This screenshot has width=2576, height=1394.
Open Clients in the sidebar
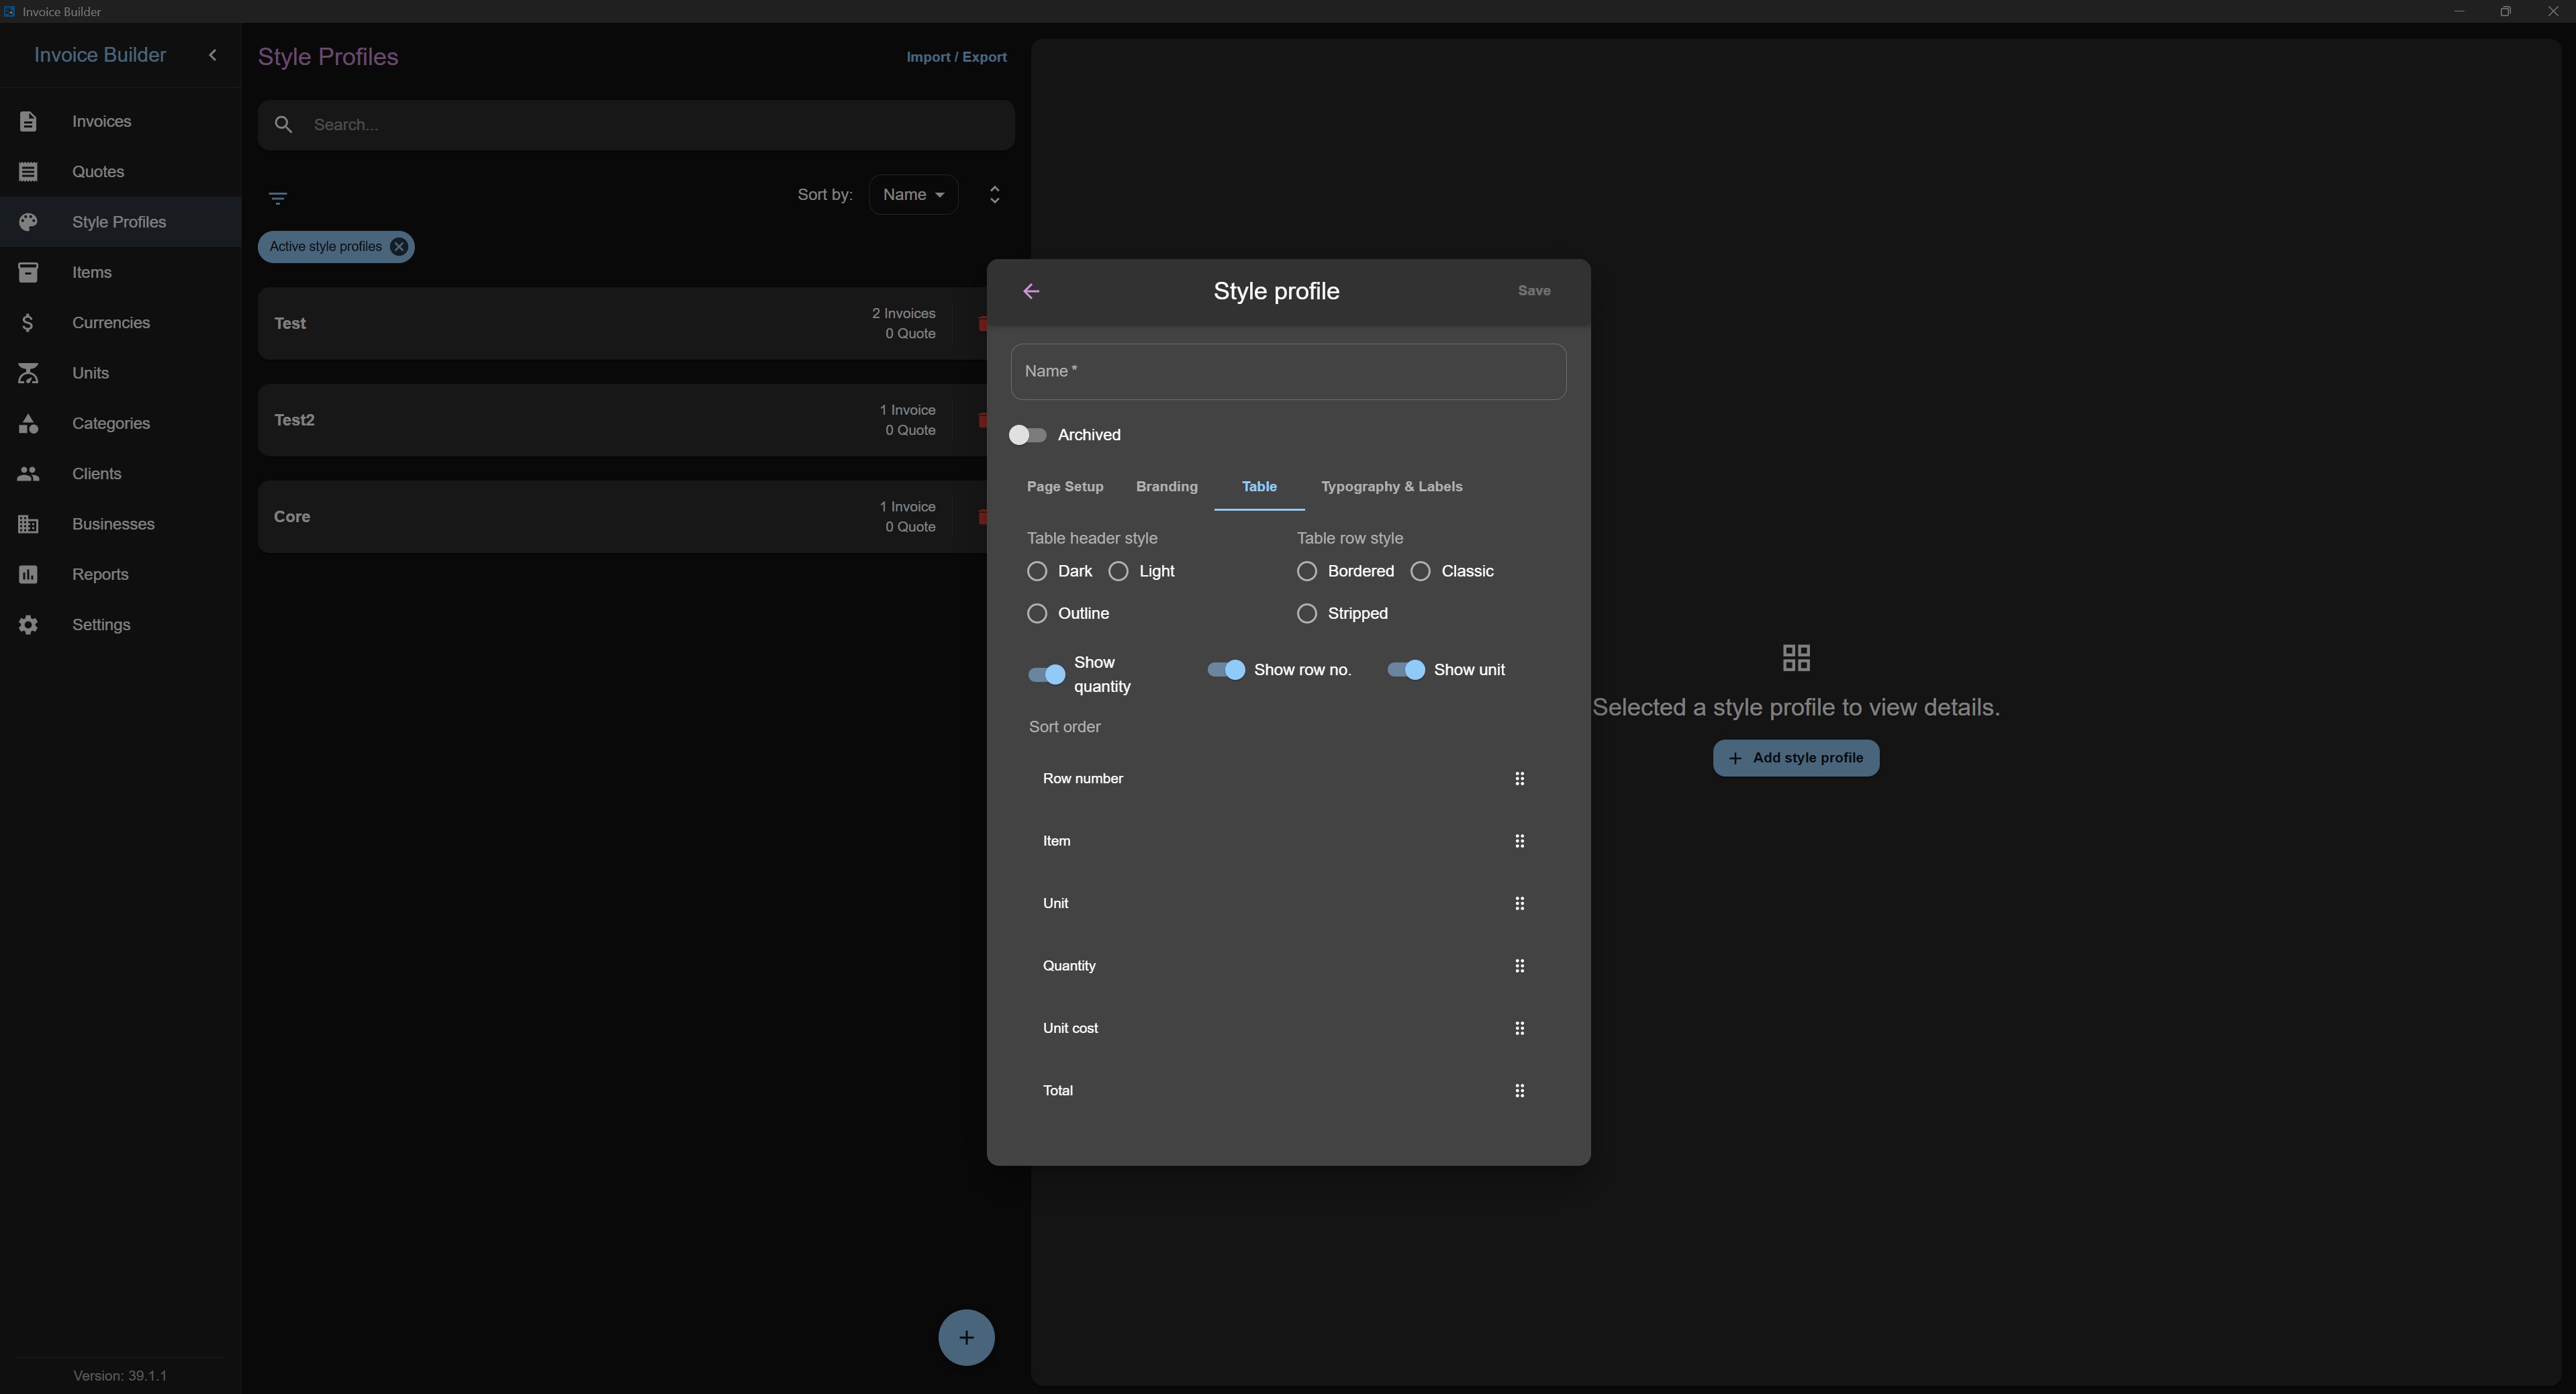click(120, 474)
